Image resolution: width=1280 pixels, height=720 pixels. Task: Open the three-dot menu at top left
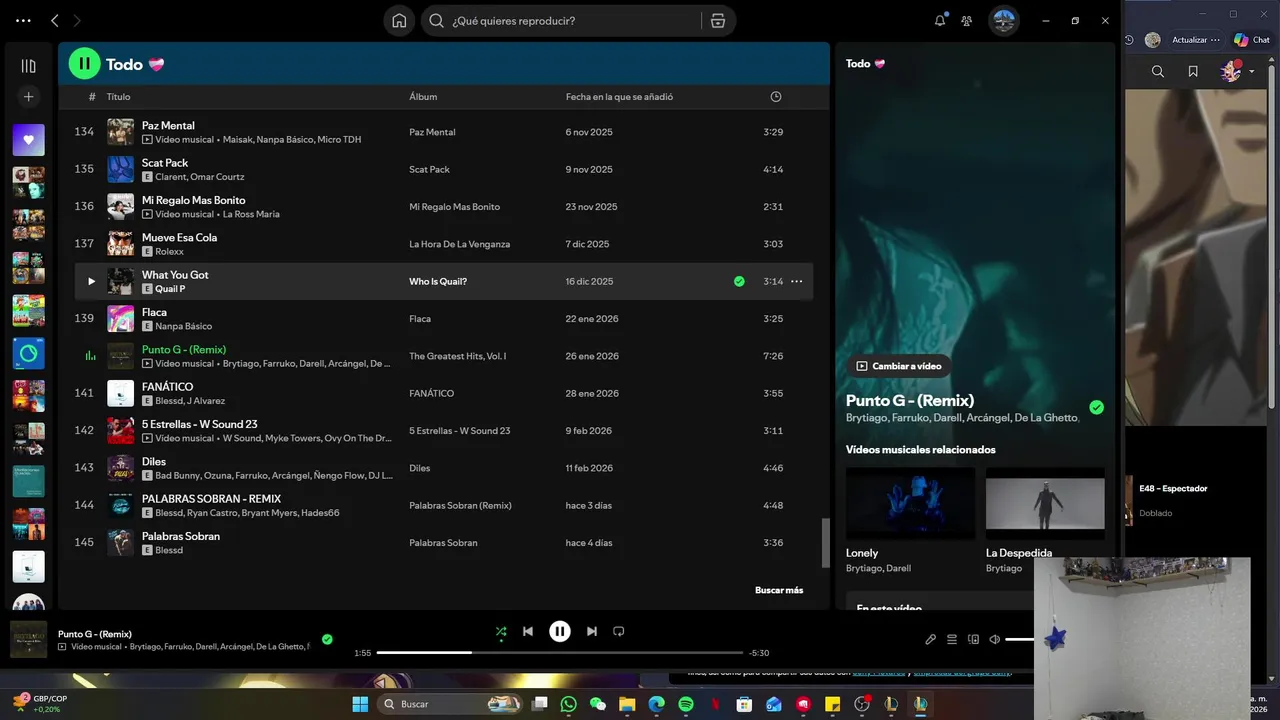23,20
